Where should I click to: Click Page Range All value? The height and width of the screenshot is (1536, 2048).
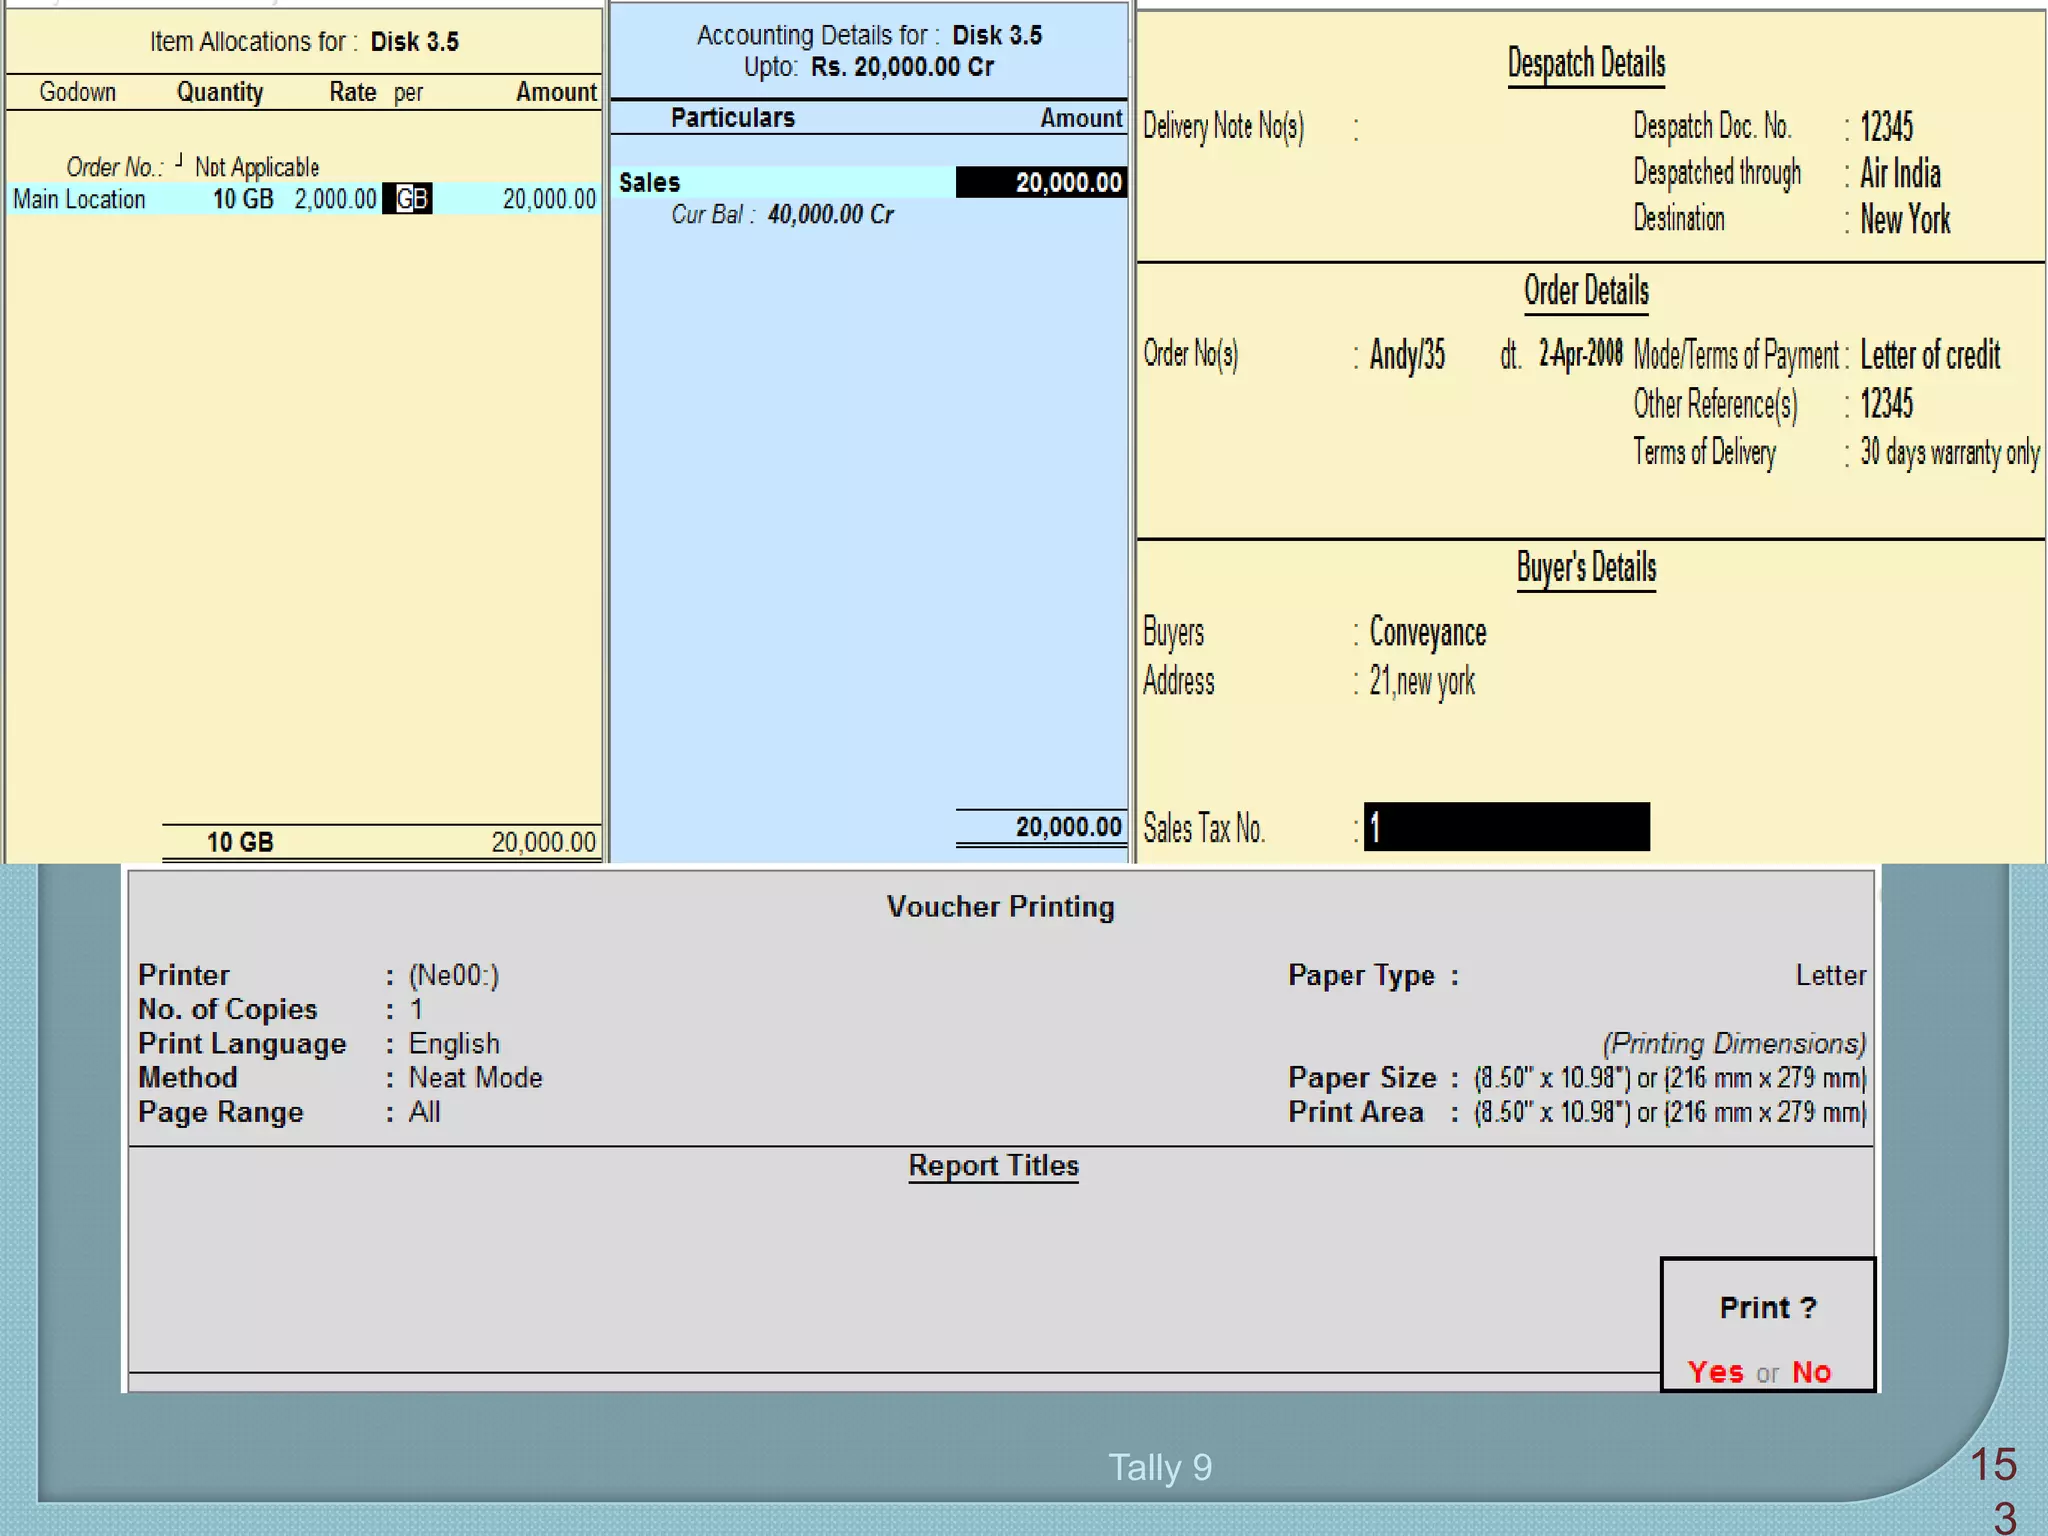424,1112
